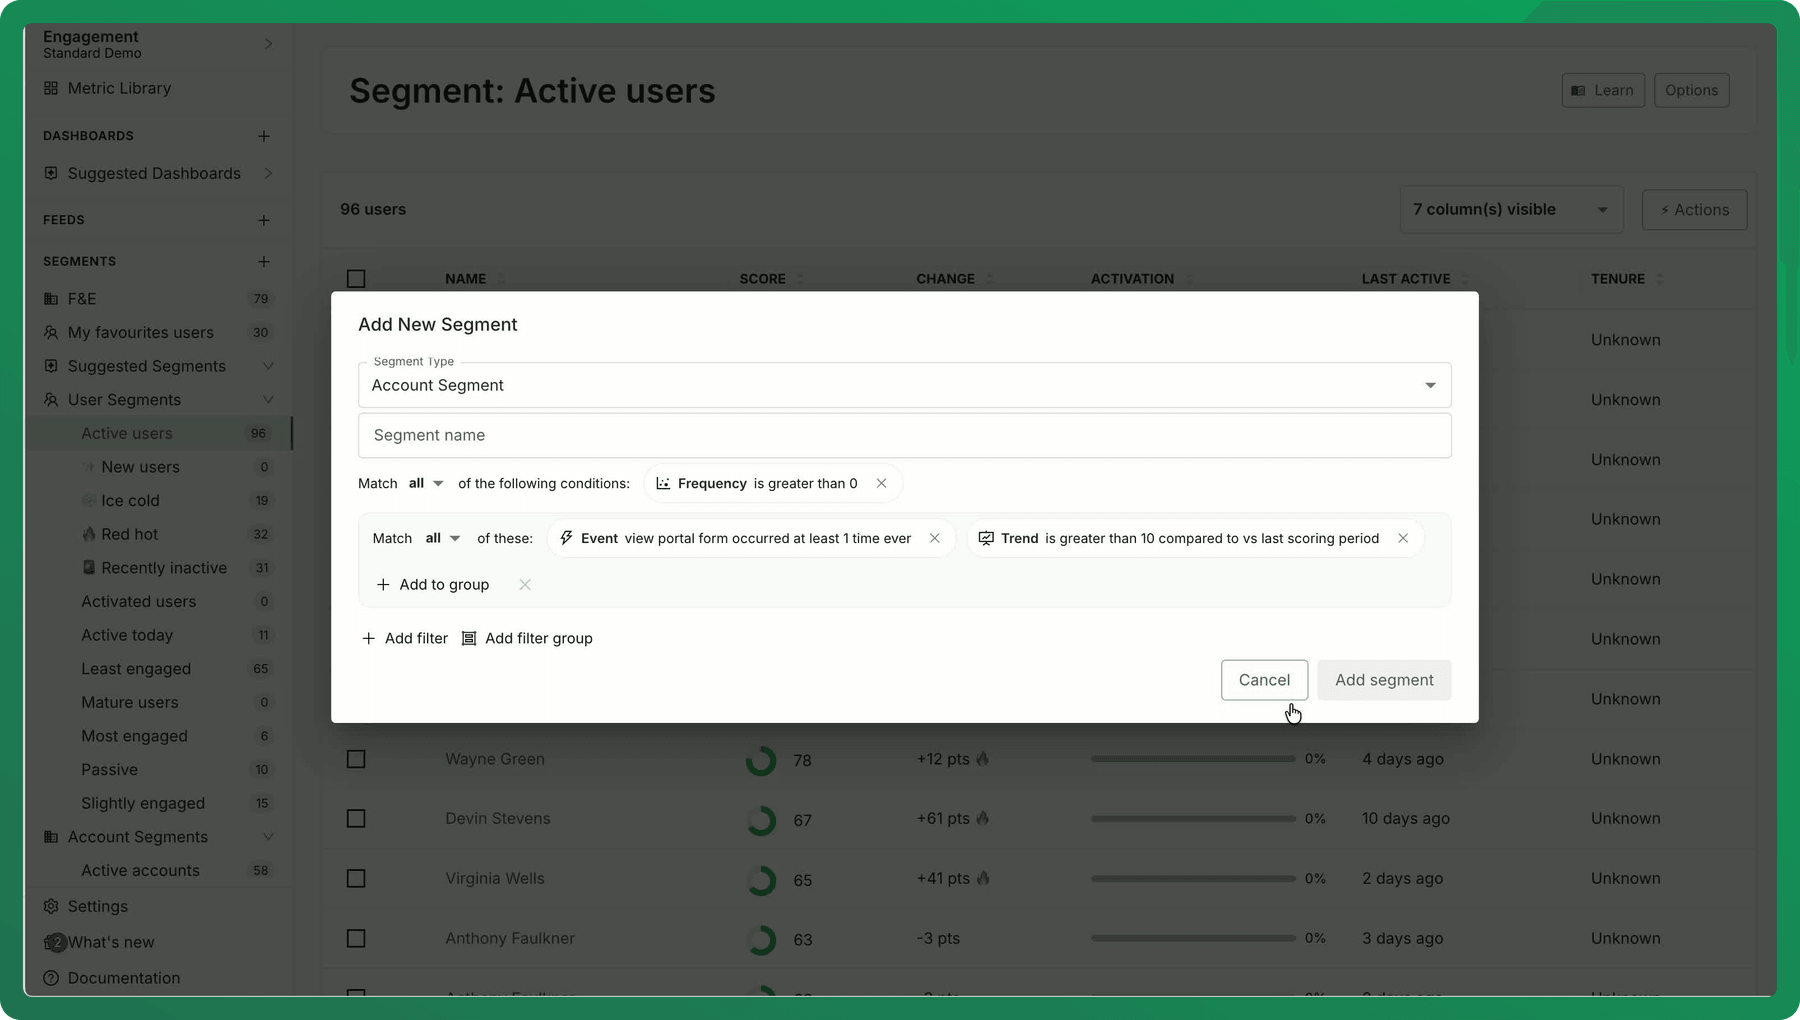1800x1020 pixels.
Task: Open the Options button
Action: tap(1691, 90)
